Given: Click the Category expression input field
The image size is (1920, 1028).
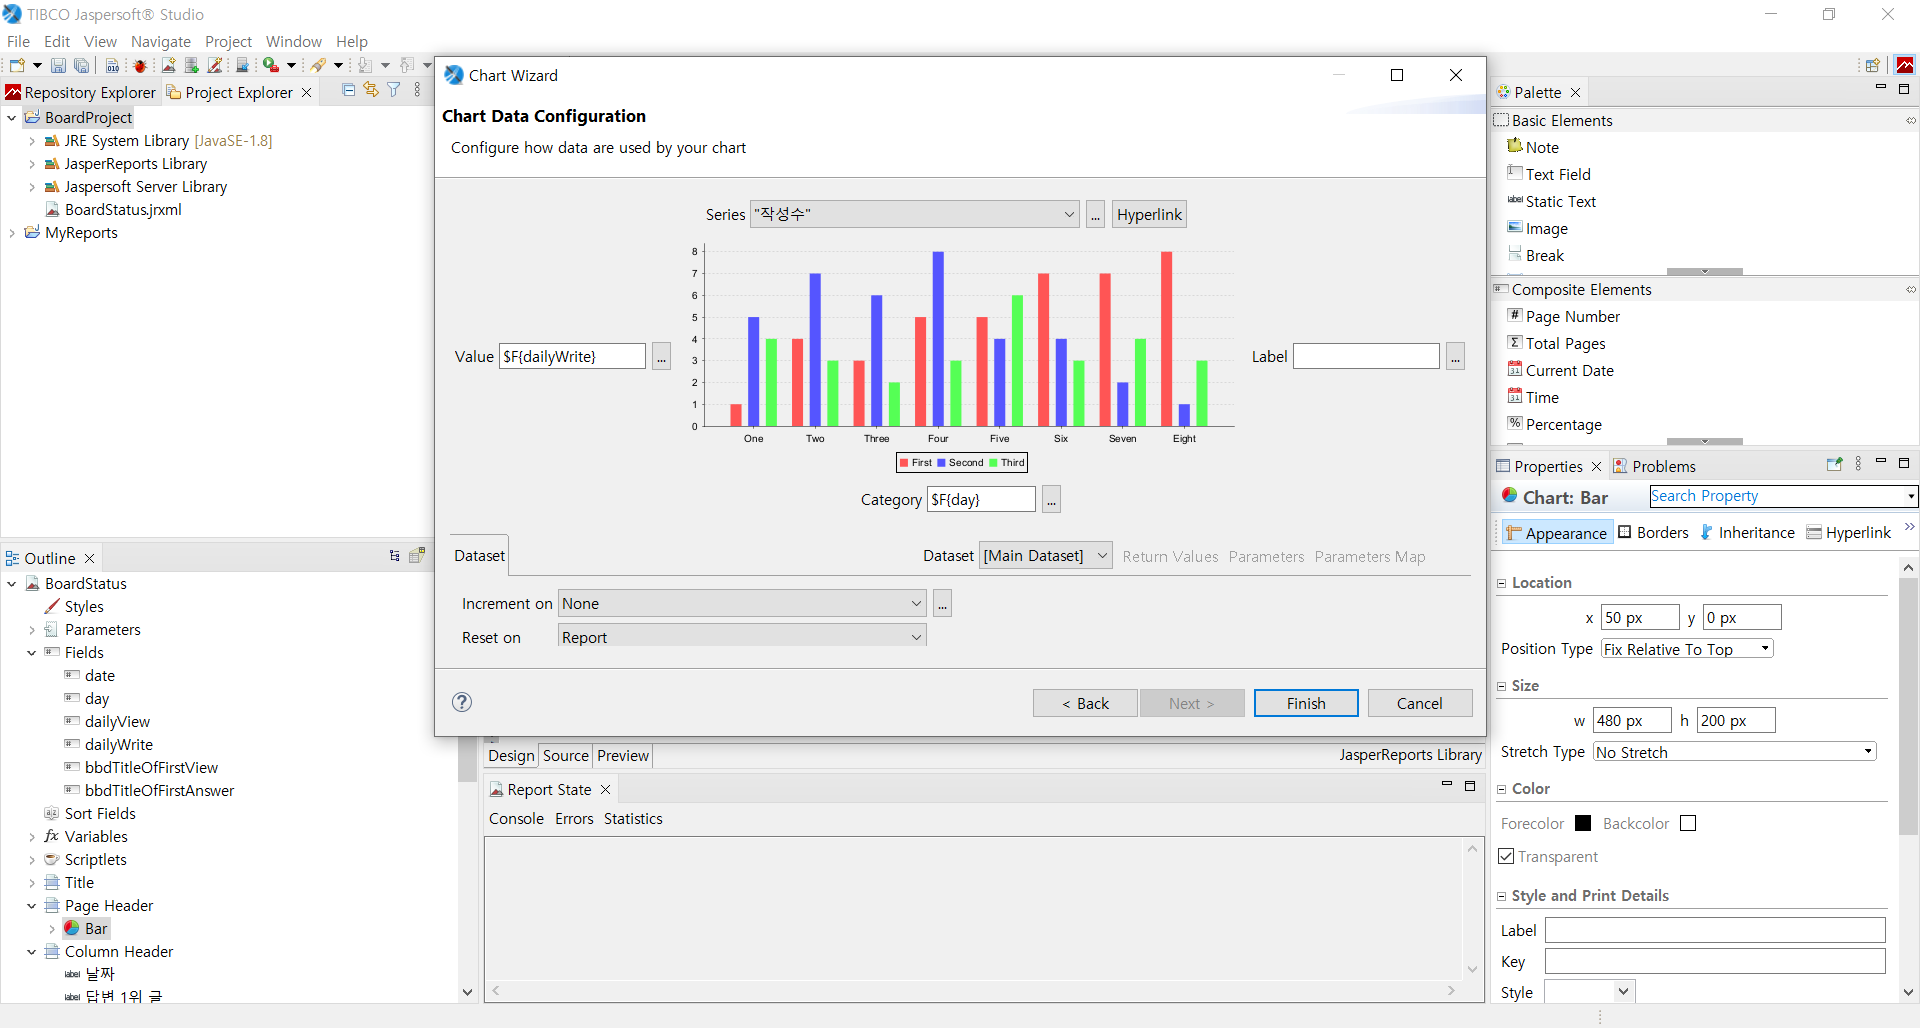Looking at the screenshot, I should 981,499.
